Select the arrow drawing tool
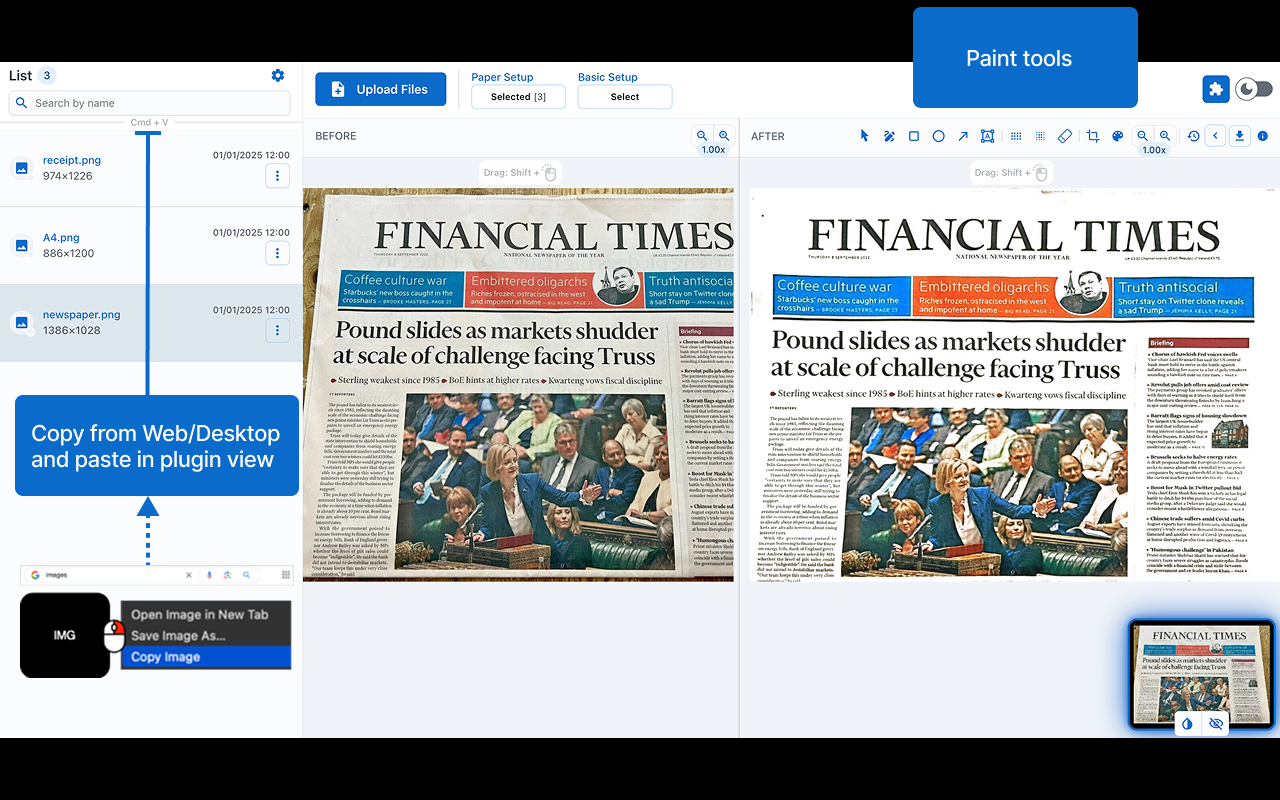1280x800 pixels. [963, 136]
